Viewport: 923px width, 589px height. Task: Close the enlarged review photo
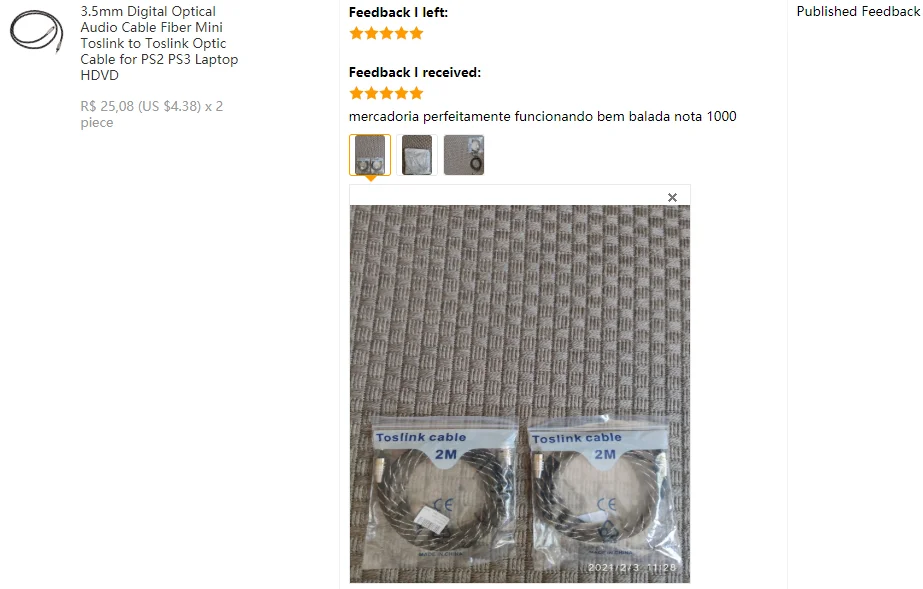pos(672,198)
